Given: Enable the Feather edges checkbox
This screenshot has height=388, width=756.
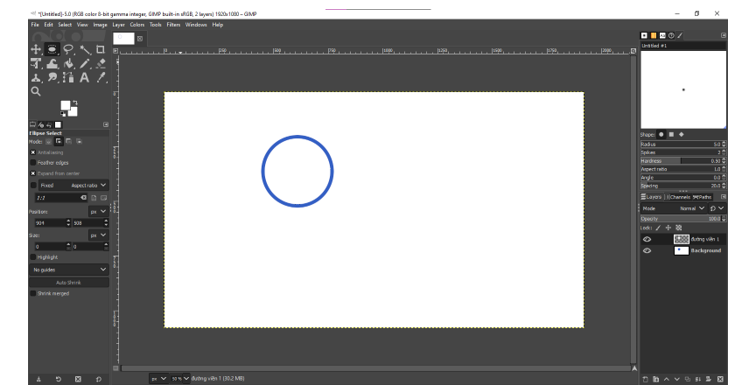Looking at the screenshot, I should 33,162.
